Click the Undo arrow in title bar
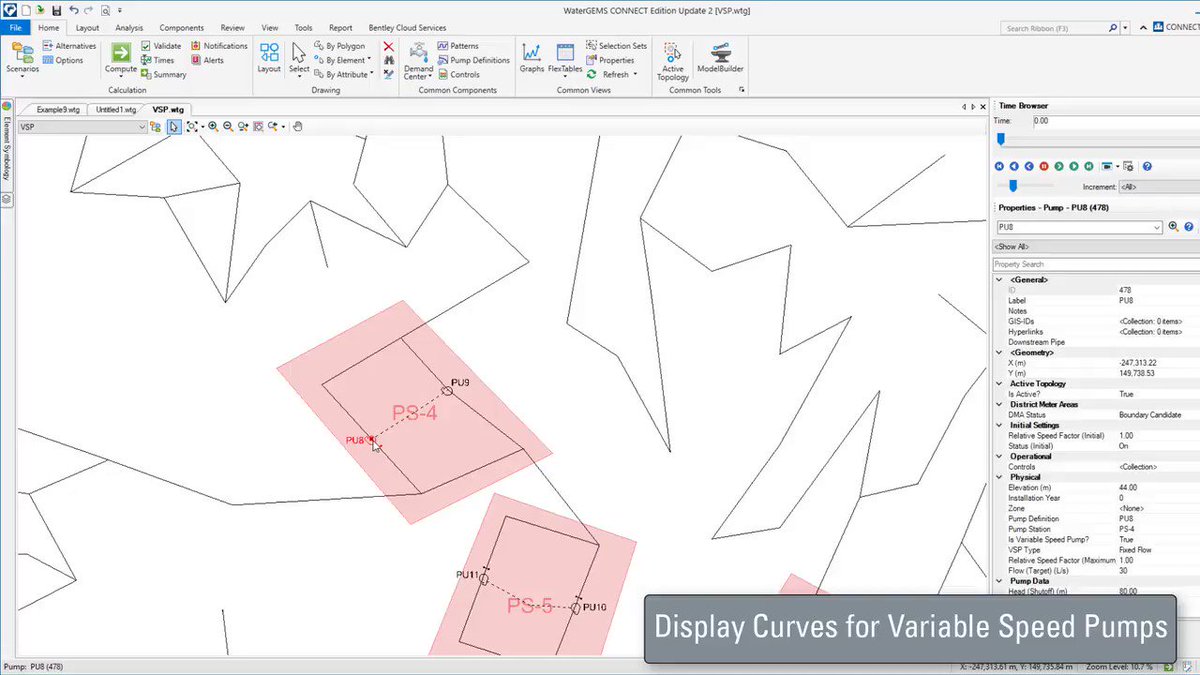The width and height of the screenshot is (1200, 675). [x=74, y=10]
